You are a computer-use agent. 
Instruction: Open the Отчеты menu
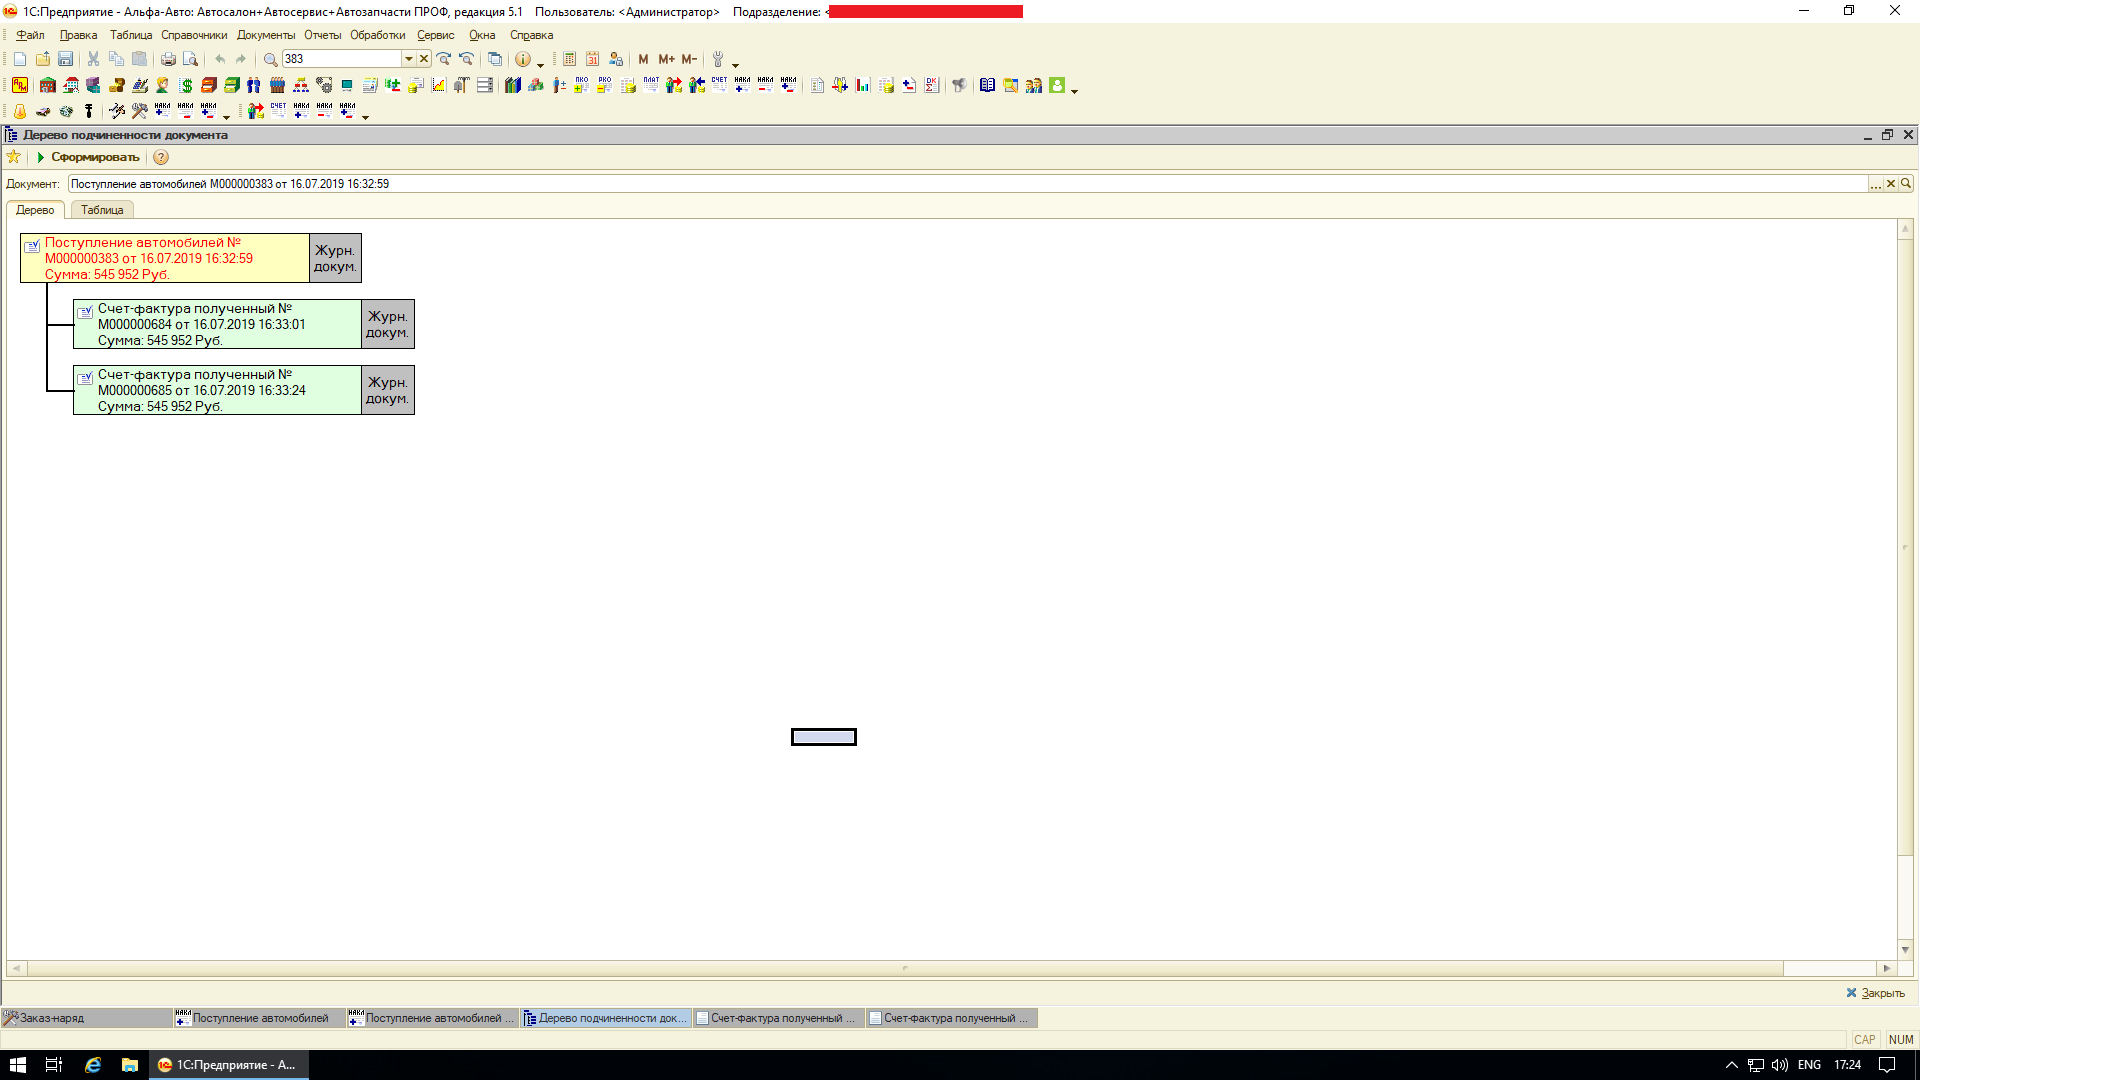323,35
